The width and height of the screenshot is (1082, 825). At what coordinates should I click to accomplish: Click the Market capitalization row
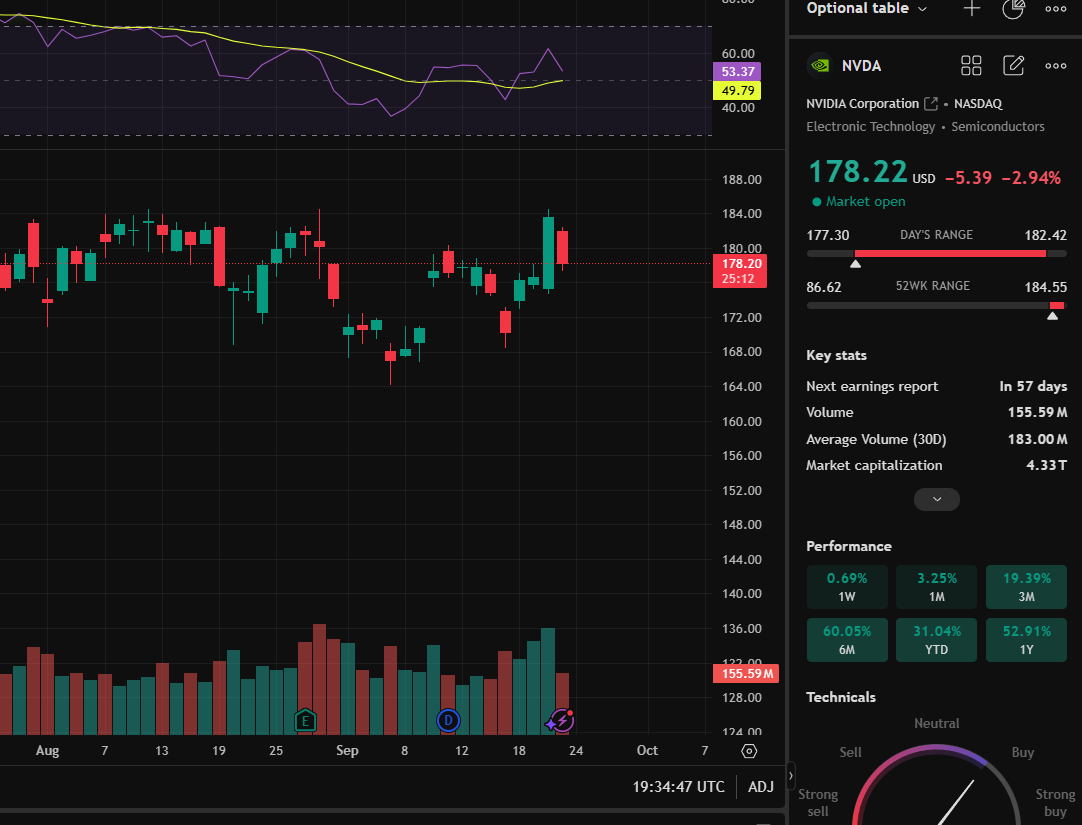click(x=936, y=466)
